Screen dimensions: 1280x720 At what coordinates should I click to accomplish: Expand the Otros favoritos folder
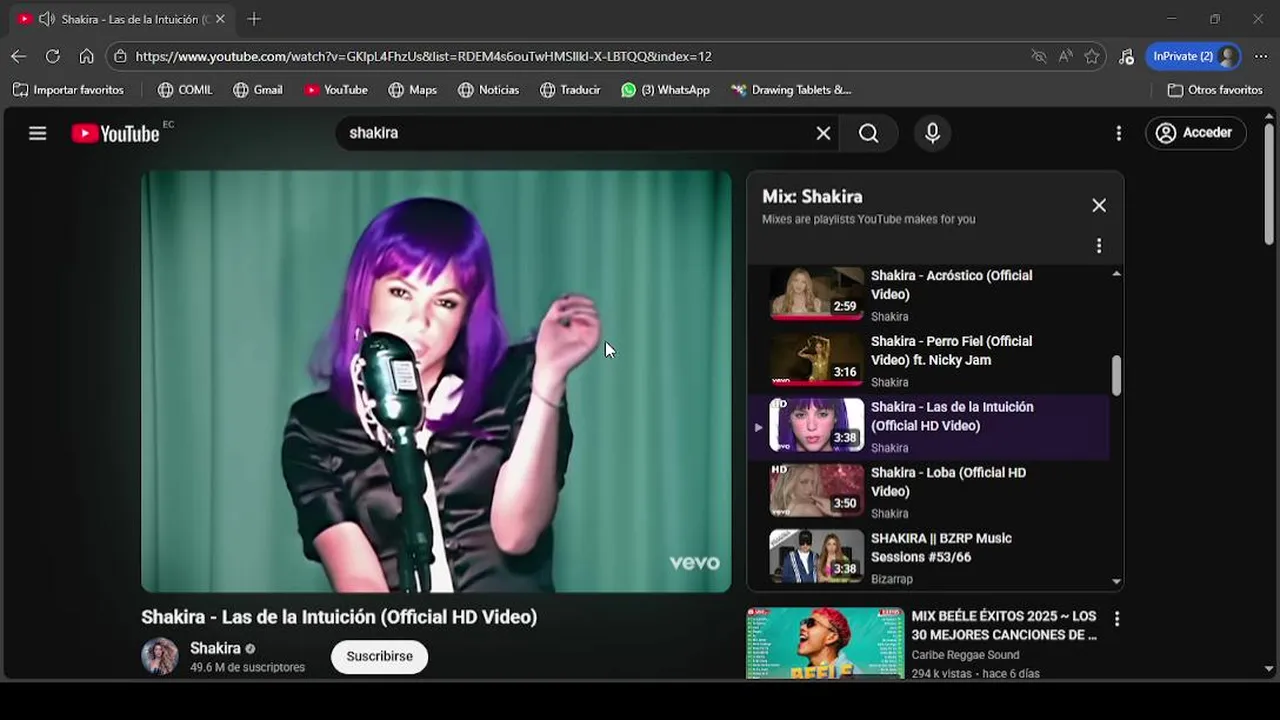(x=1215, y=90)
